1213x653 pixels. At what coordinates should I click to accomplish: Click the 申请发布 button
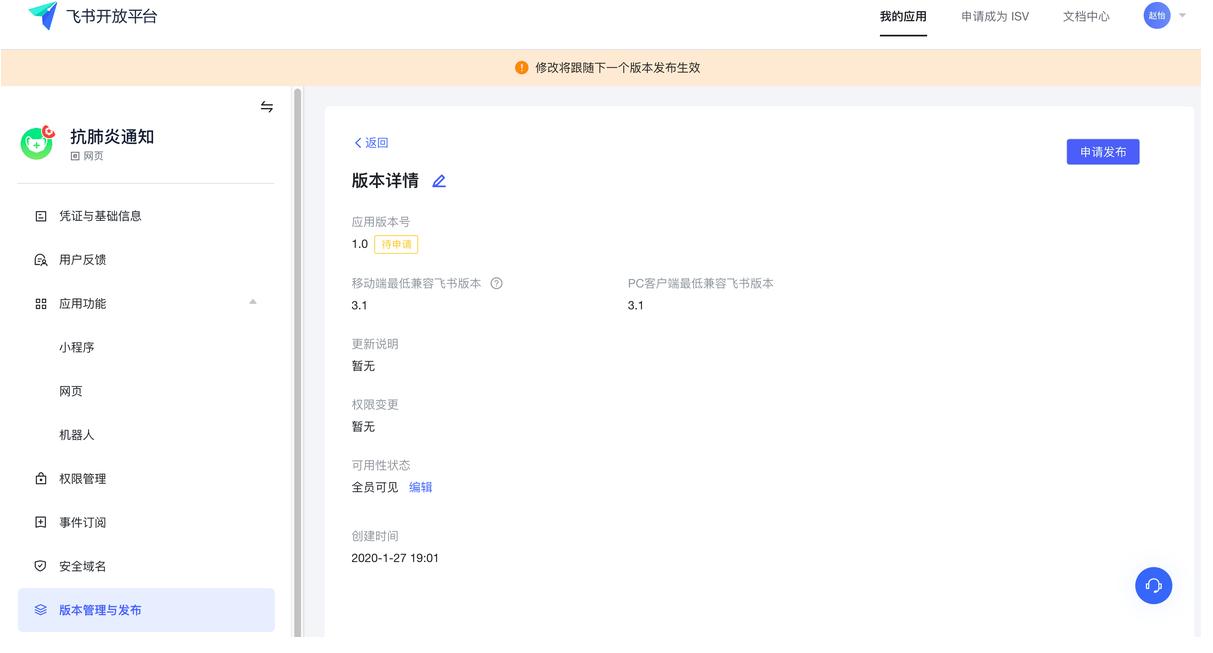point(1102,151)
